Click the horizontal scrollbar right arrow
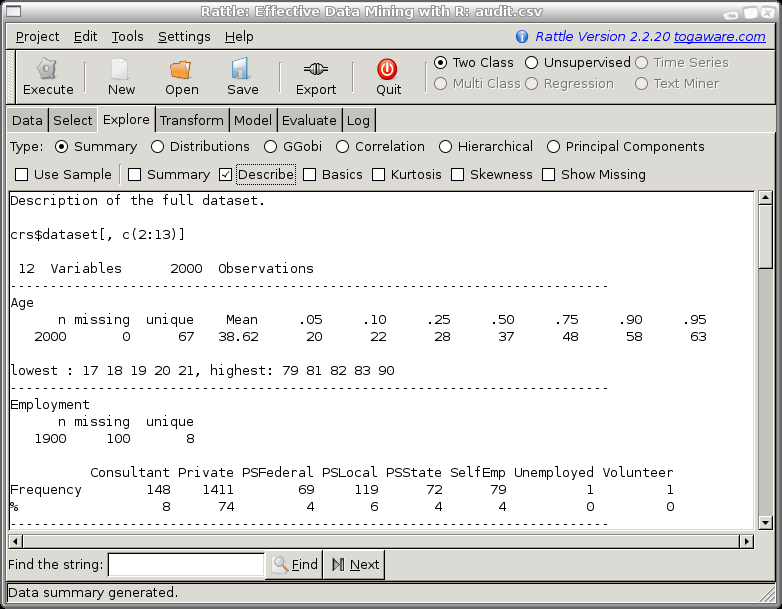 click(x=747, y=541)
